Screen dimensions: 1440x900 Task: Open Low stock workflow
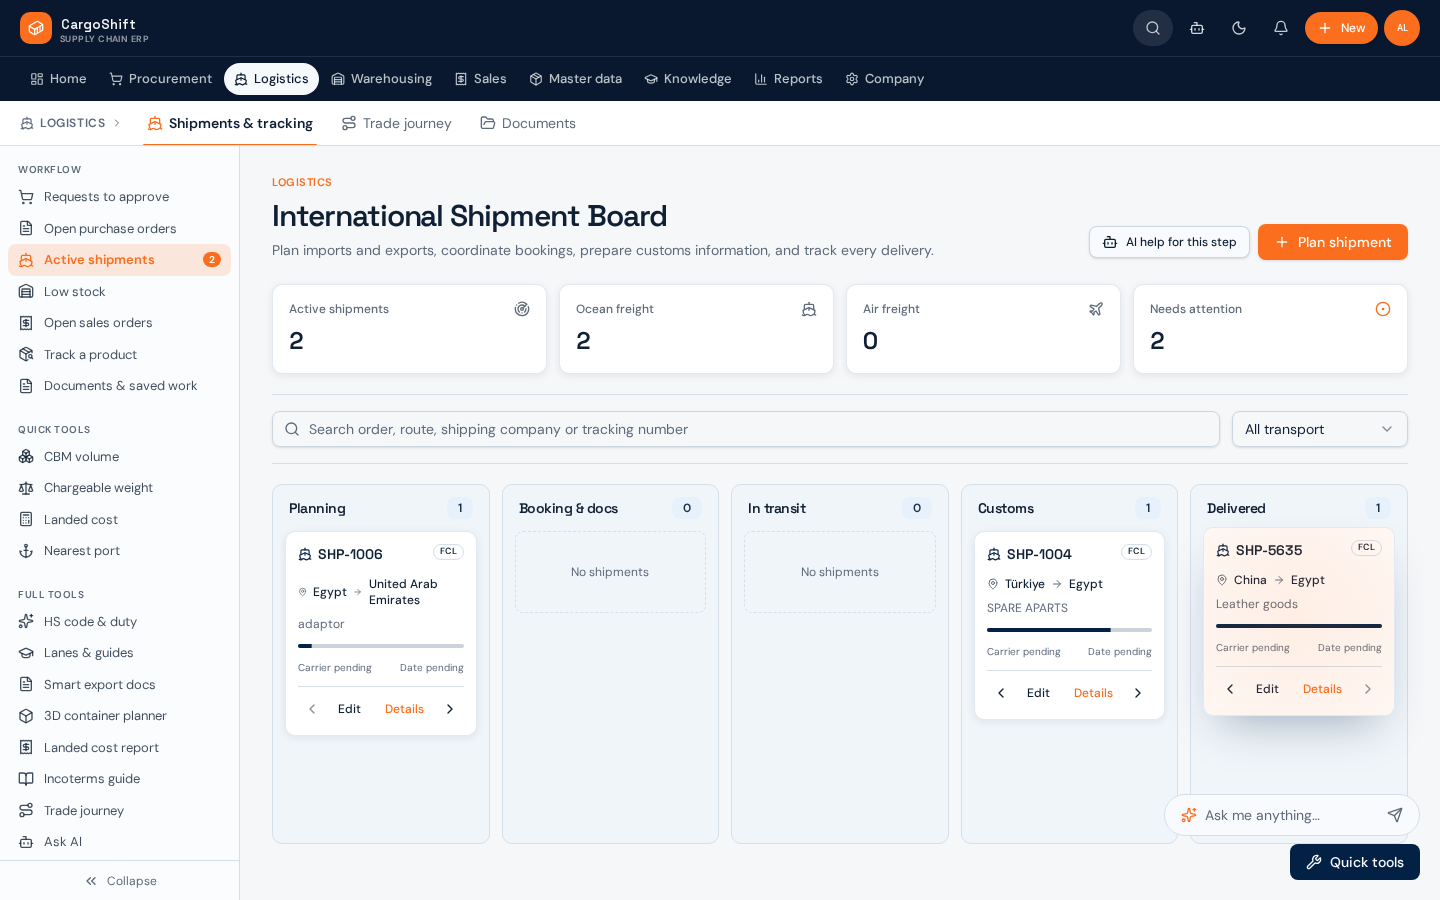[x=119, y=292]
